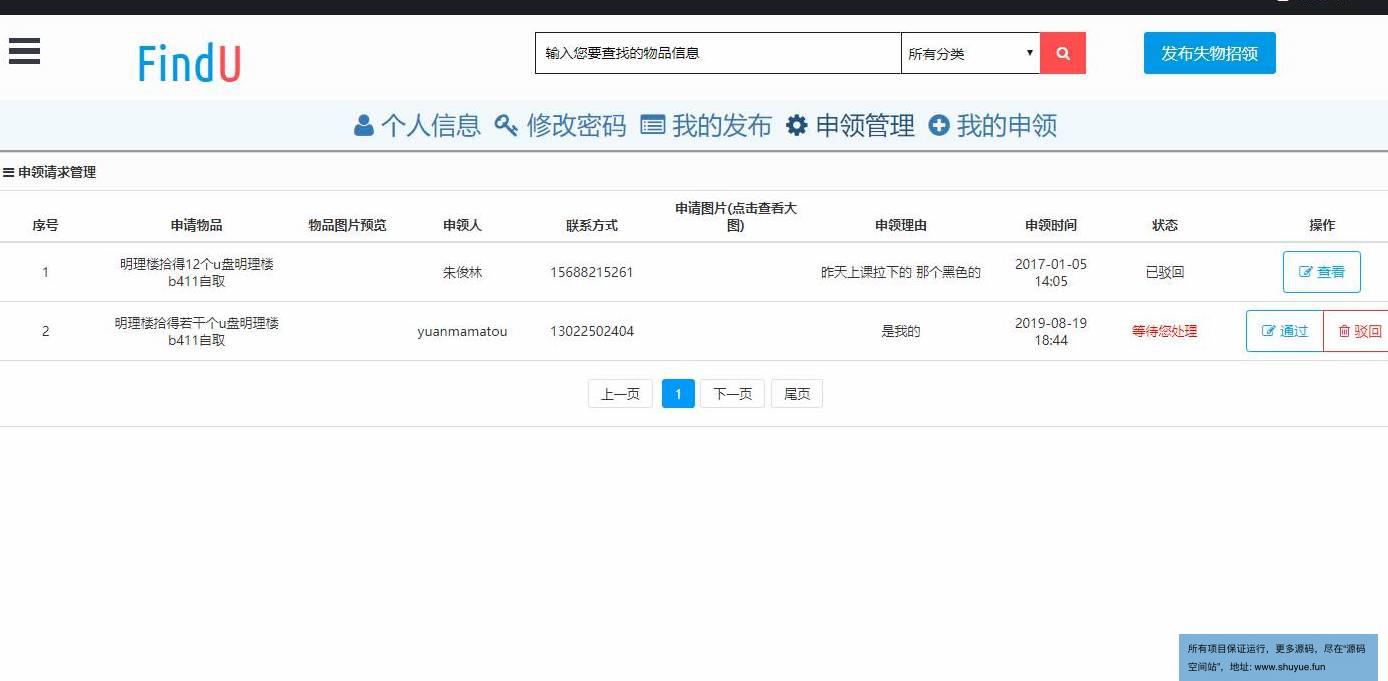Screen dimensions: 1388x681
Task: Click the 序号 column header
Action: click(45, 225)
